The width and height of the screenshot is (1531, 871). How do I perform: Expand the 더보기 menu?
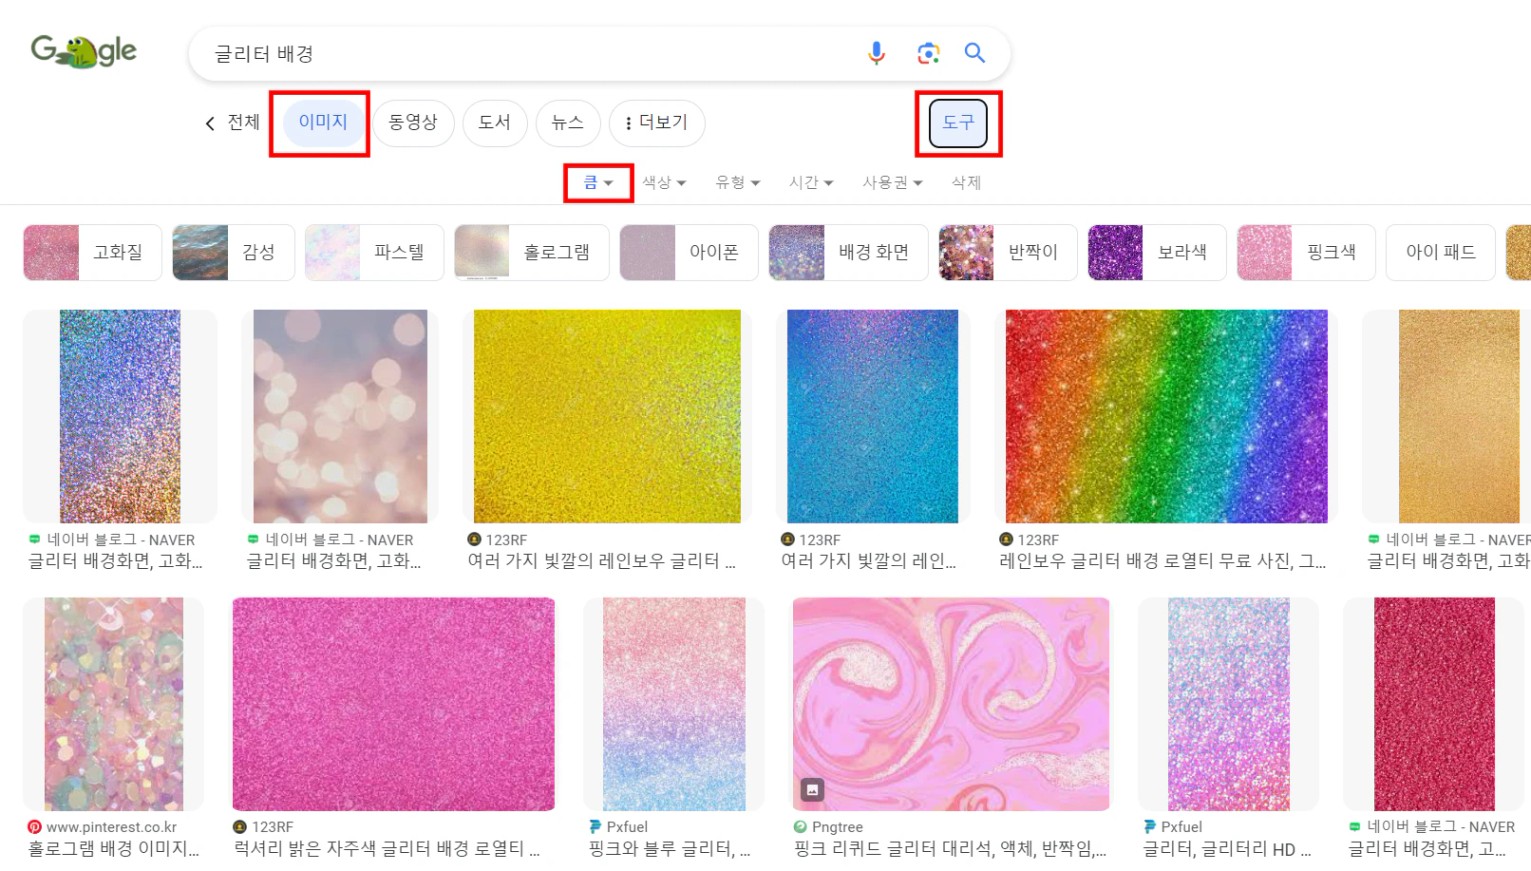click(x=657, y=122)
